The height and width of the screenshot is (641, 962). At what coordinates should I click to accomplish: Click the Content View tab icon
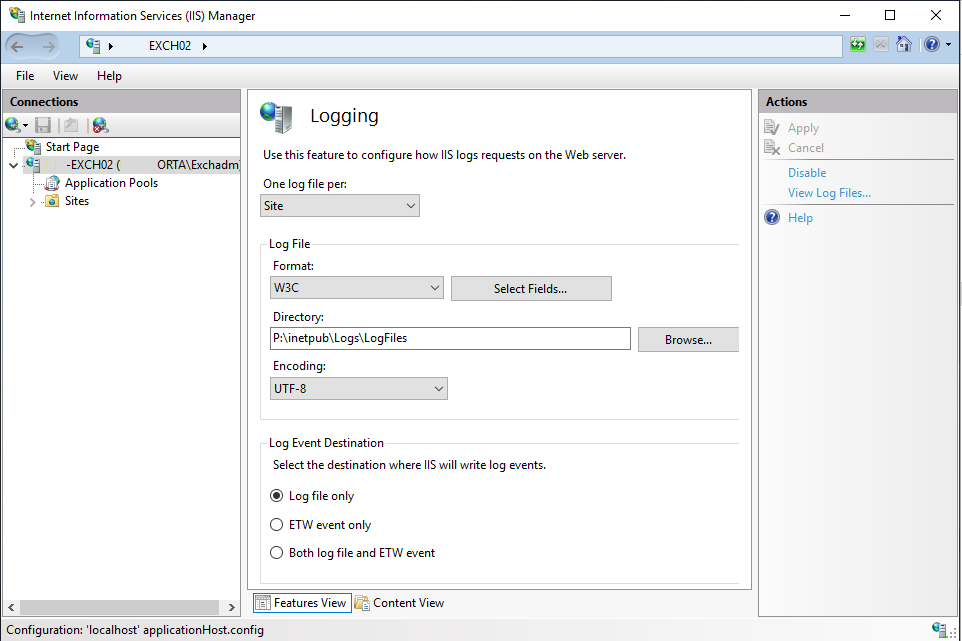[x=362, y=603]
